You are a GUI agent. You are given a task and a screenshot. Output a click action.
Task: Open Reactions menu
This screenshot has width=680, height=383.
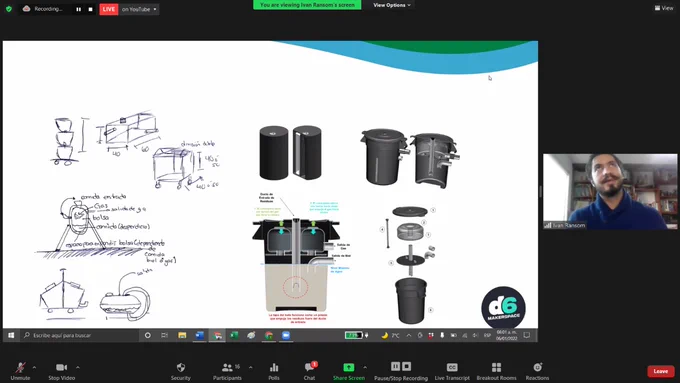coord(537,371)
